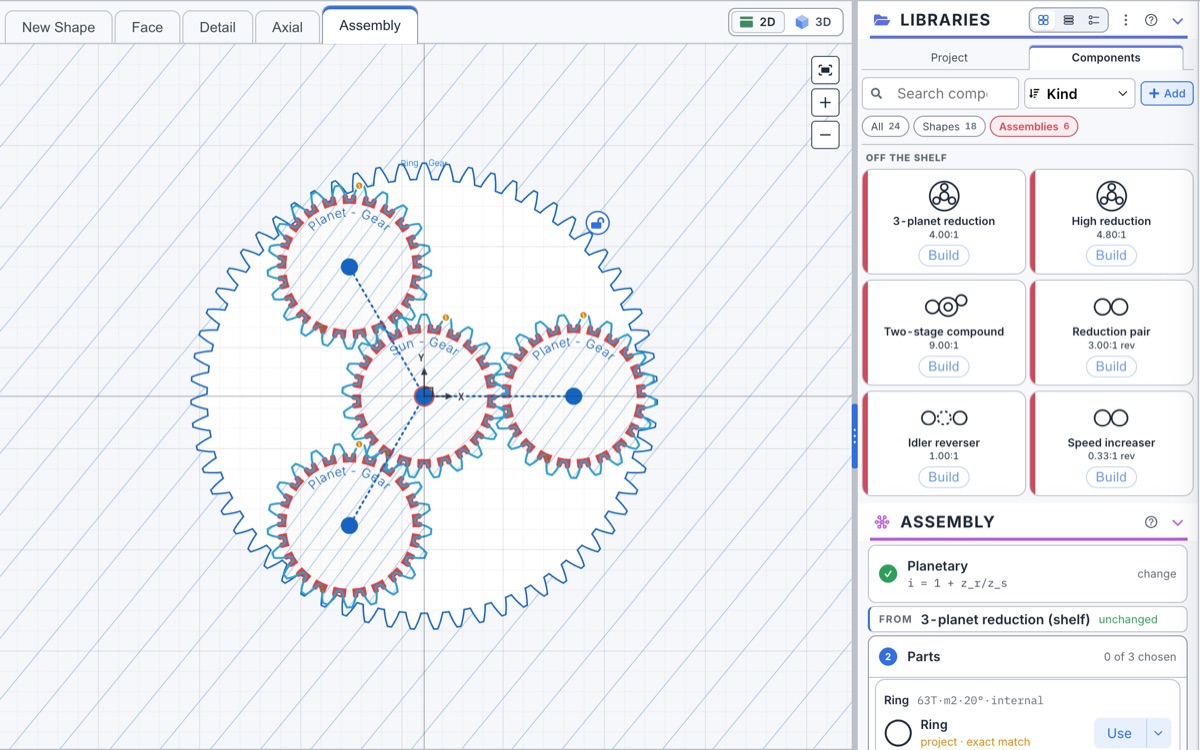Screen dimensions: 1200x750
Task: Click the change link for Planetary
Action: [x=1156, y=574]
